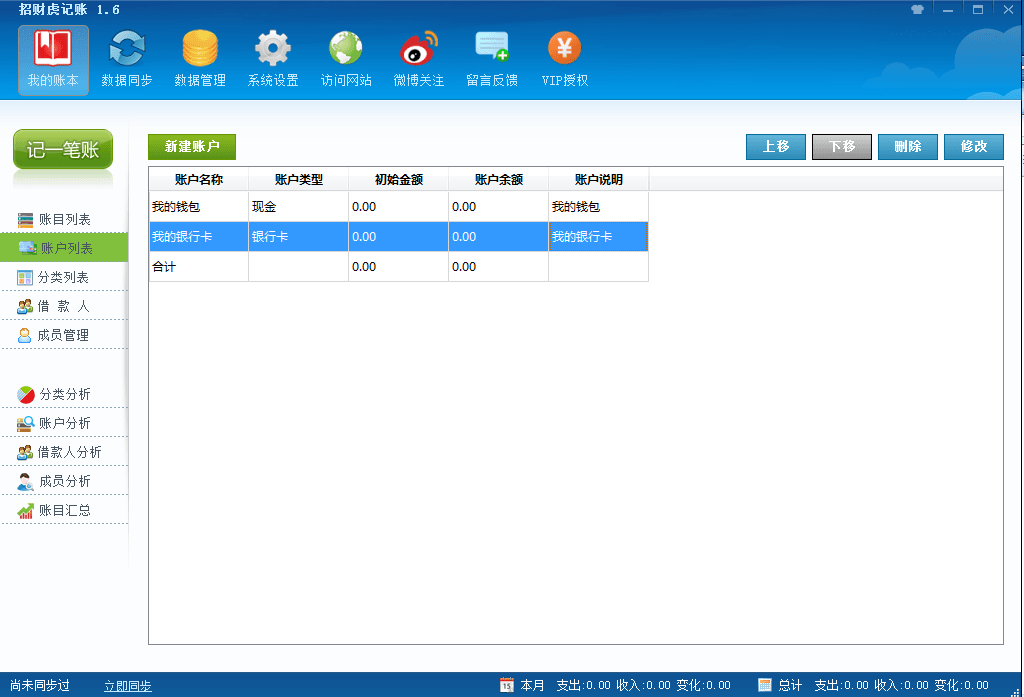
Task: Click the 新建账户 button
Action: point(192,146)
